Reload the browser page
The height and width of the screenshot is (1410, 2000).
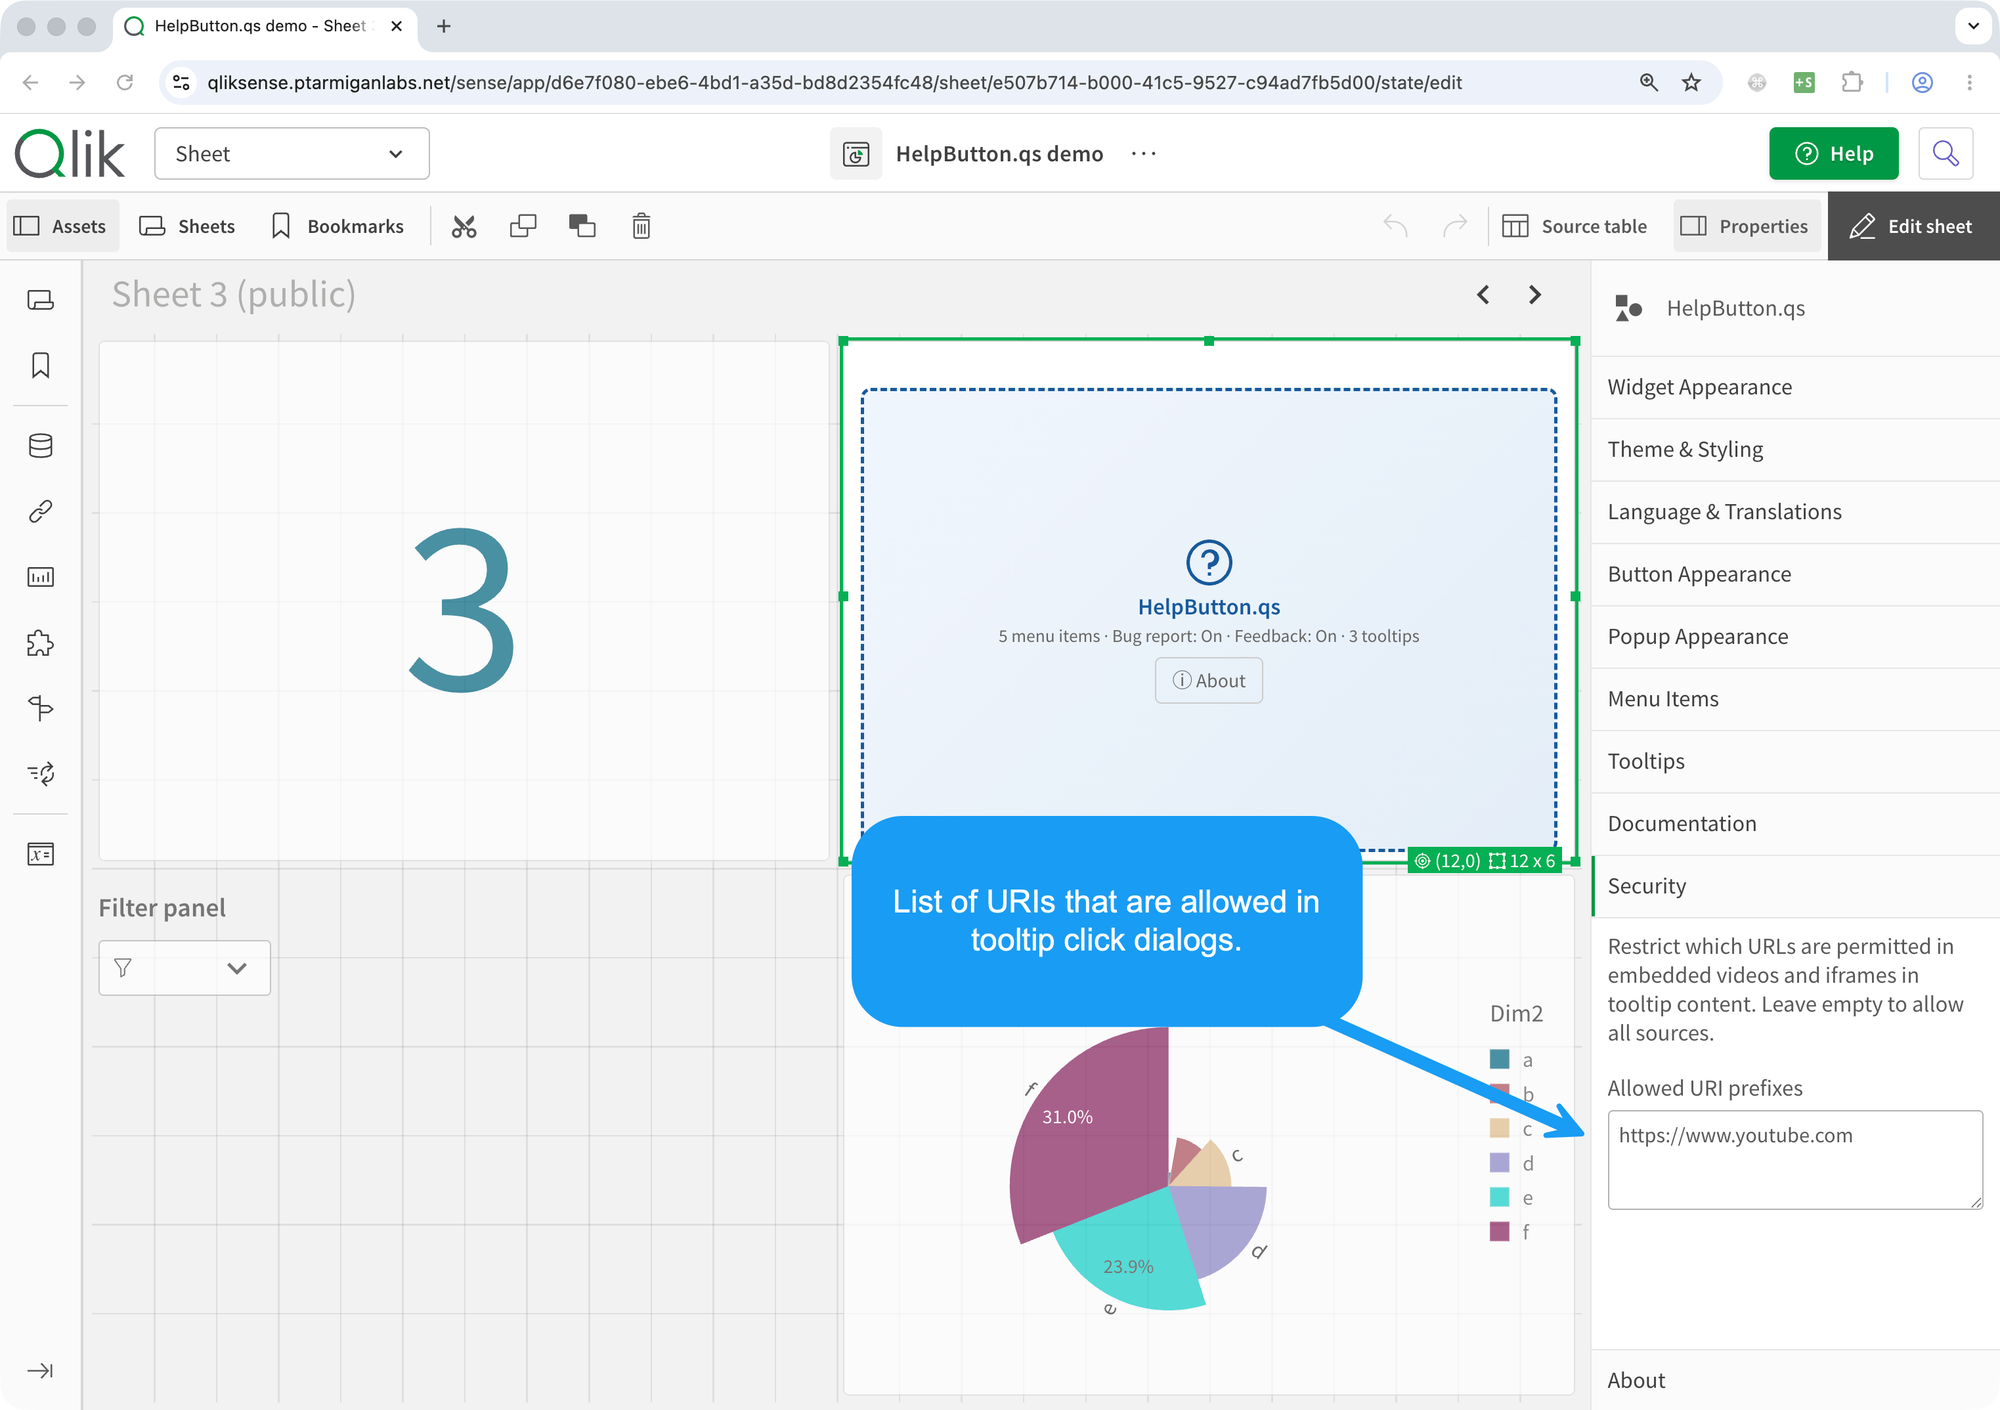125,82
